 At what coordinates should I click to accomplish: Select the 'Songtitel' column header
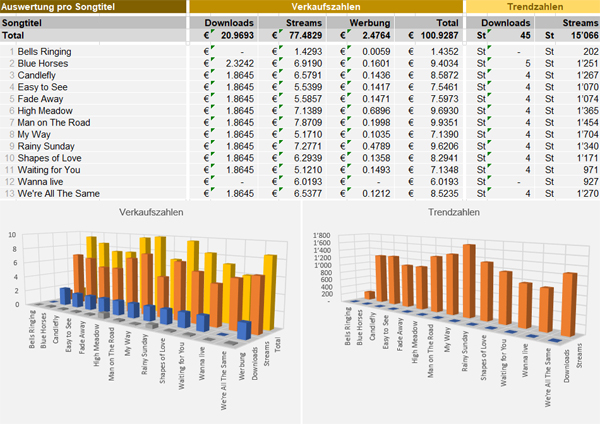coord(93,23)
